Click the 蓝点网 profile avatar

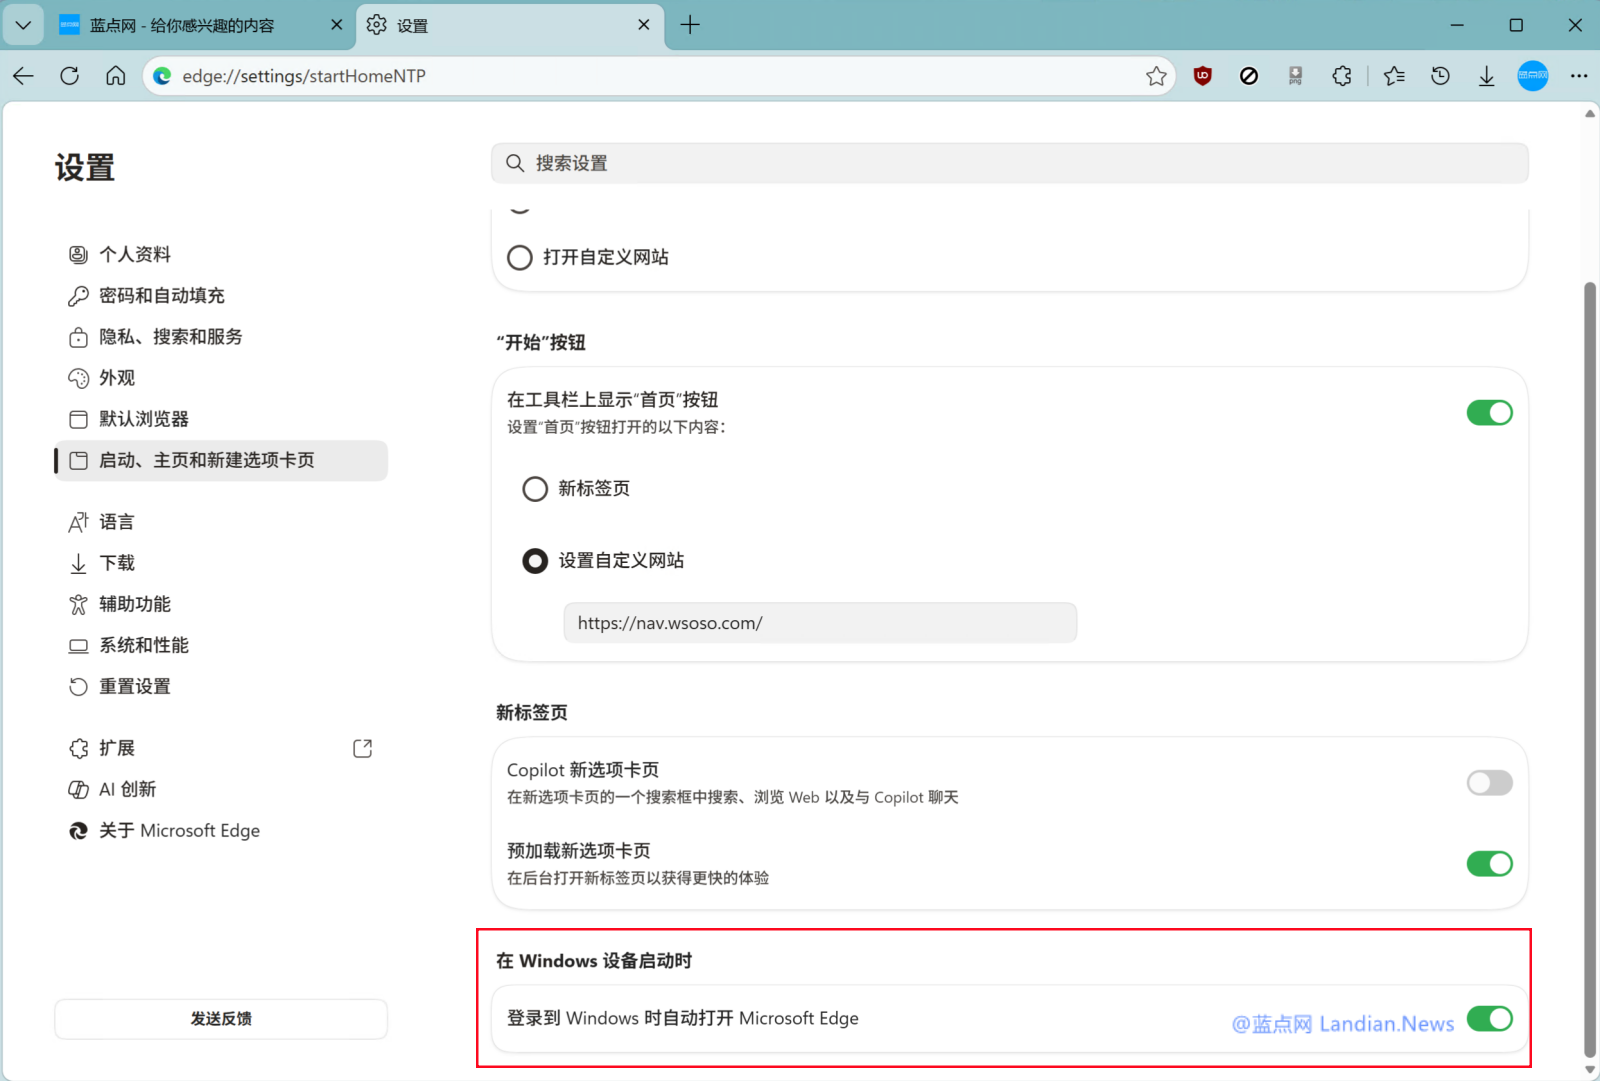point(1532,75)
